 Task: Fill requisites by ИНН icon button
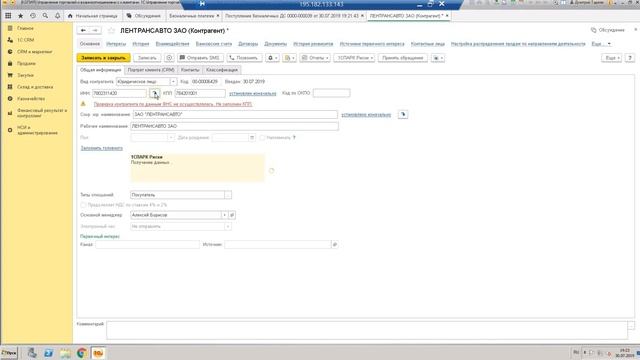click(x=155, y=93)
